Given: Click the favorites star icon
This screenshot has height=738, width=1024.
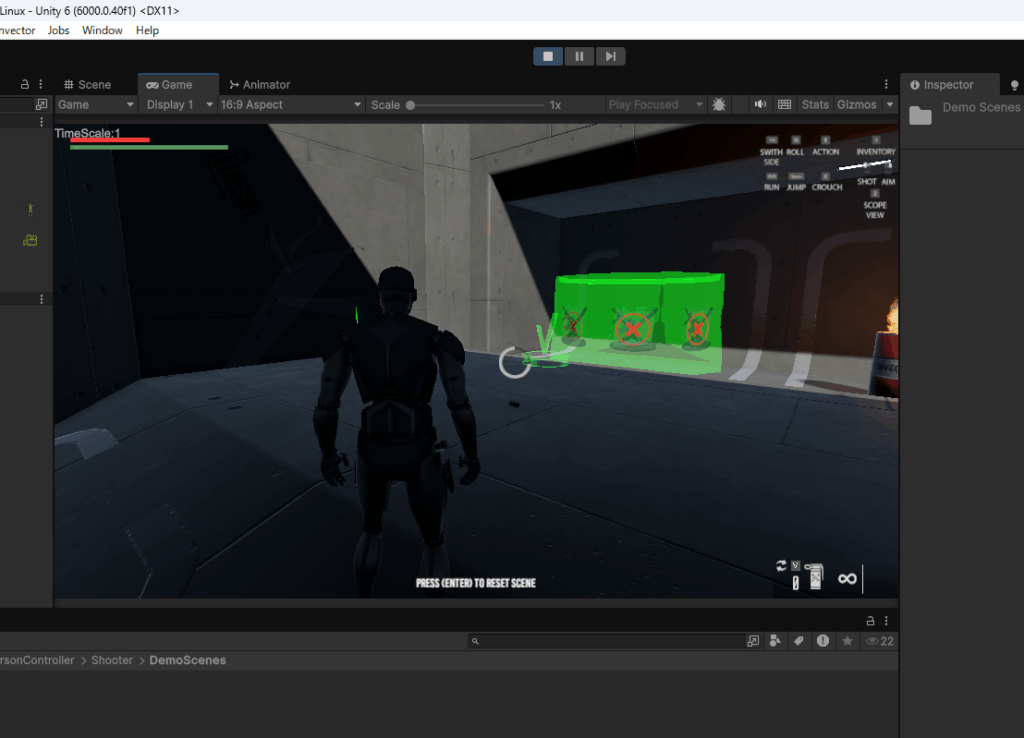Looking at the screenshot, I should [847, 641].
